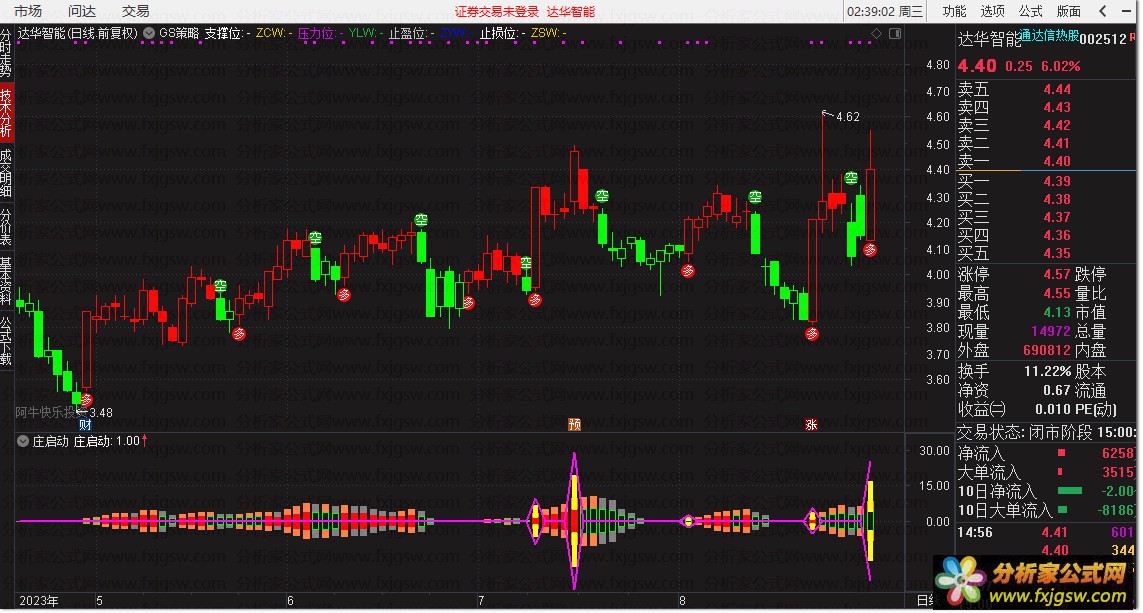Click the 30.00 scale value in sub-chart
This screenshot has width=1143, height=613.
[935, 450]
